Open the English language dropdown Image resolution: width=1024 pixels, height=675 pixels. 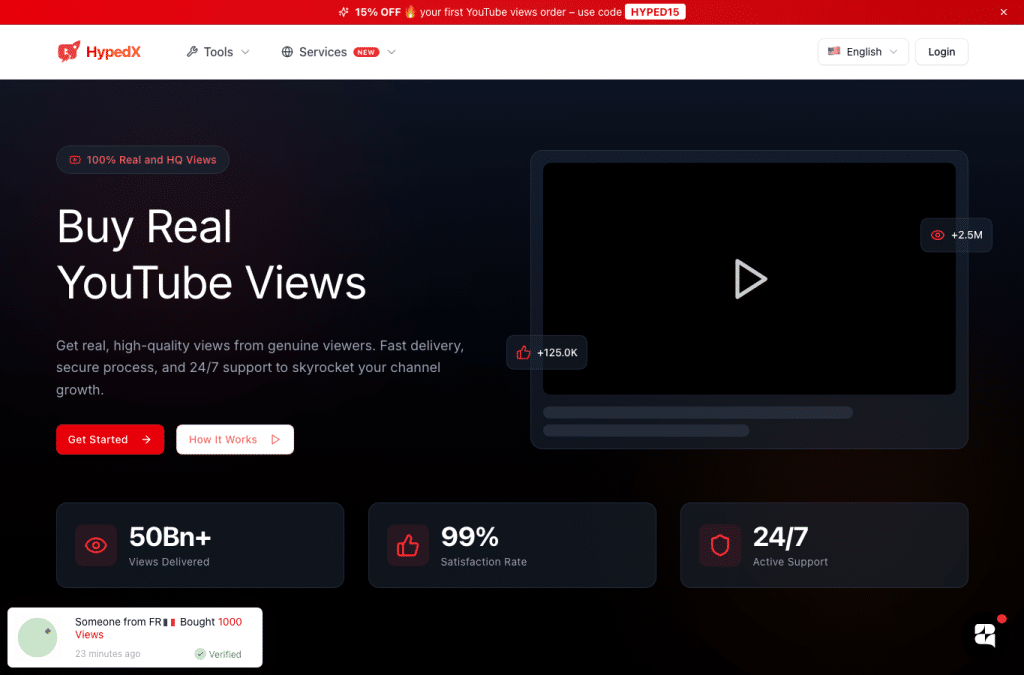(x=863, y=52)
